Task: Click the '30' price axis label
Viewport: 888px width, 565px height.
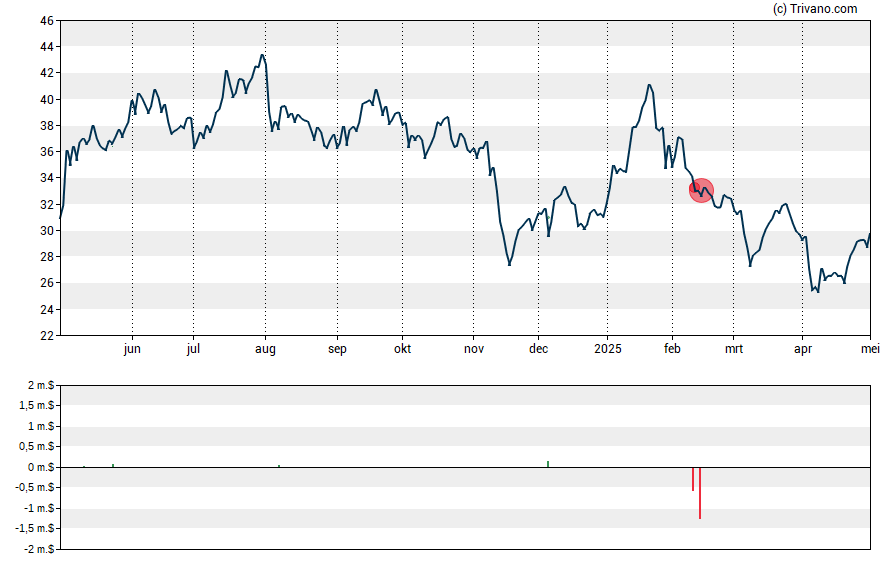Action: [47, 230]
